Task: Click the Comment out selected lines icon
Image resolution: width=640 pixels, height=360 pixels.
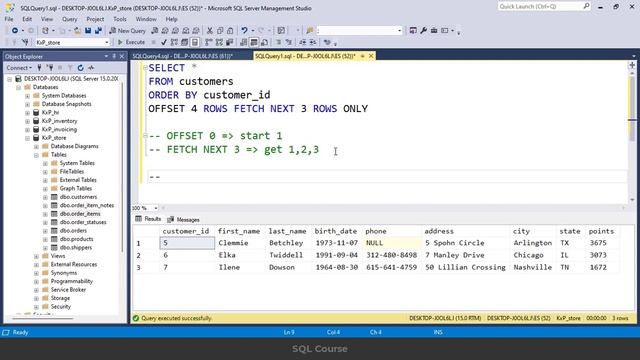Action: pos(279,42)
